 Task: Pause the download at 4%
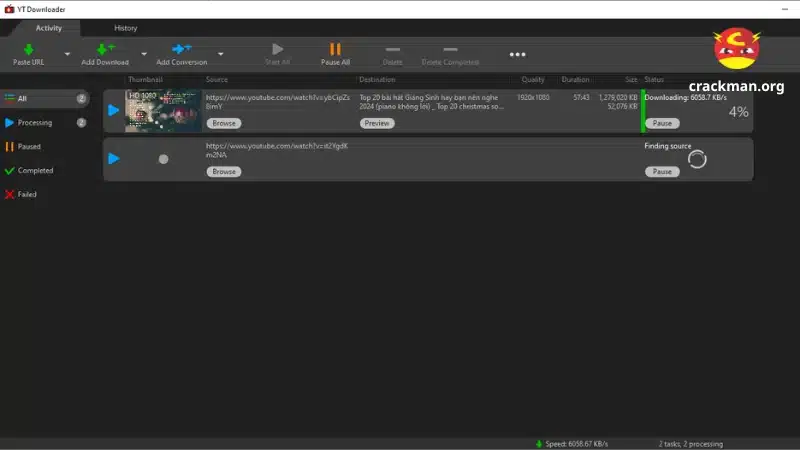pos(662,123)
